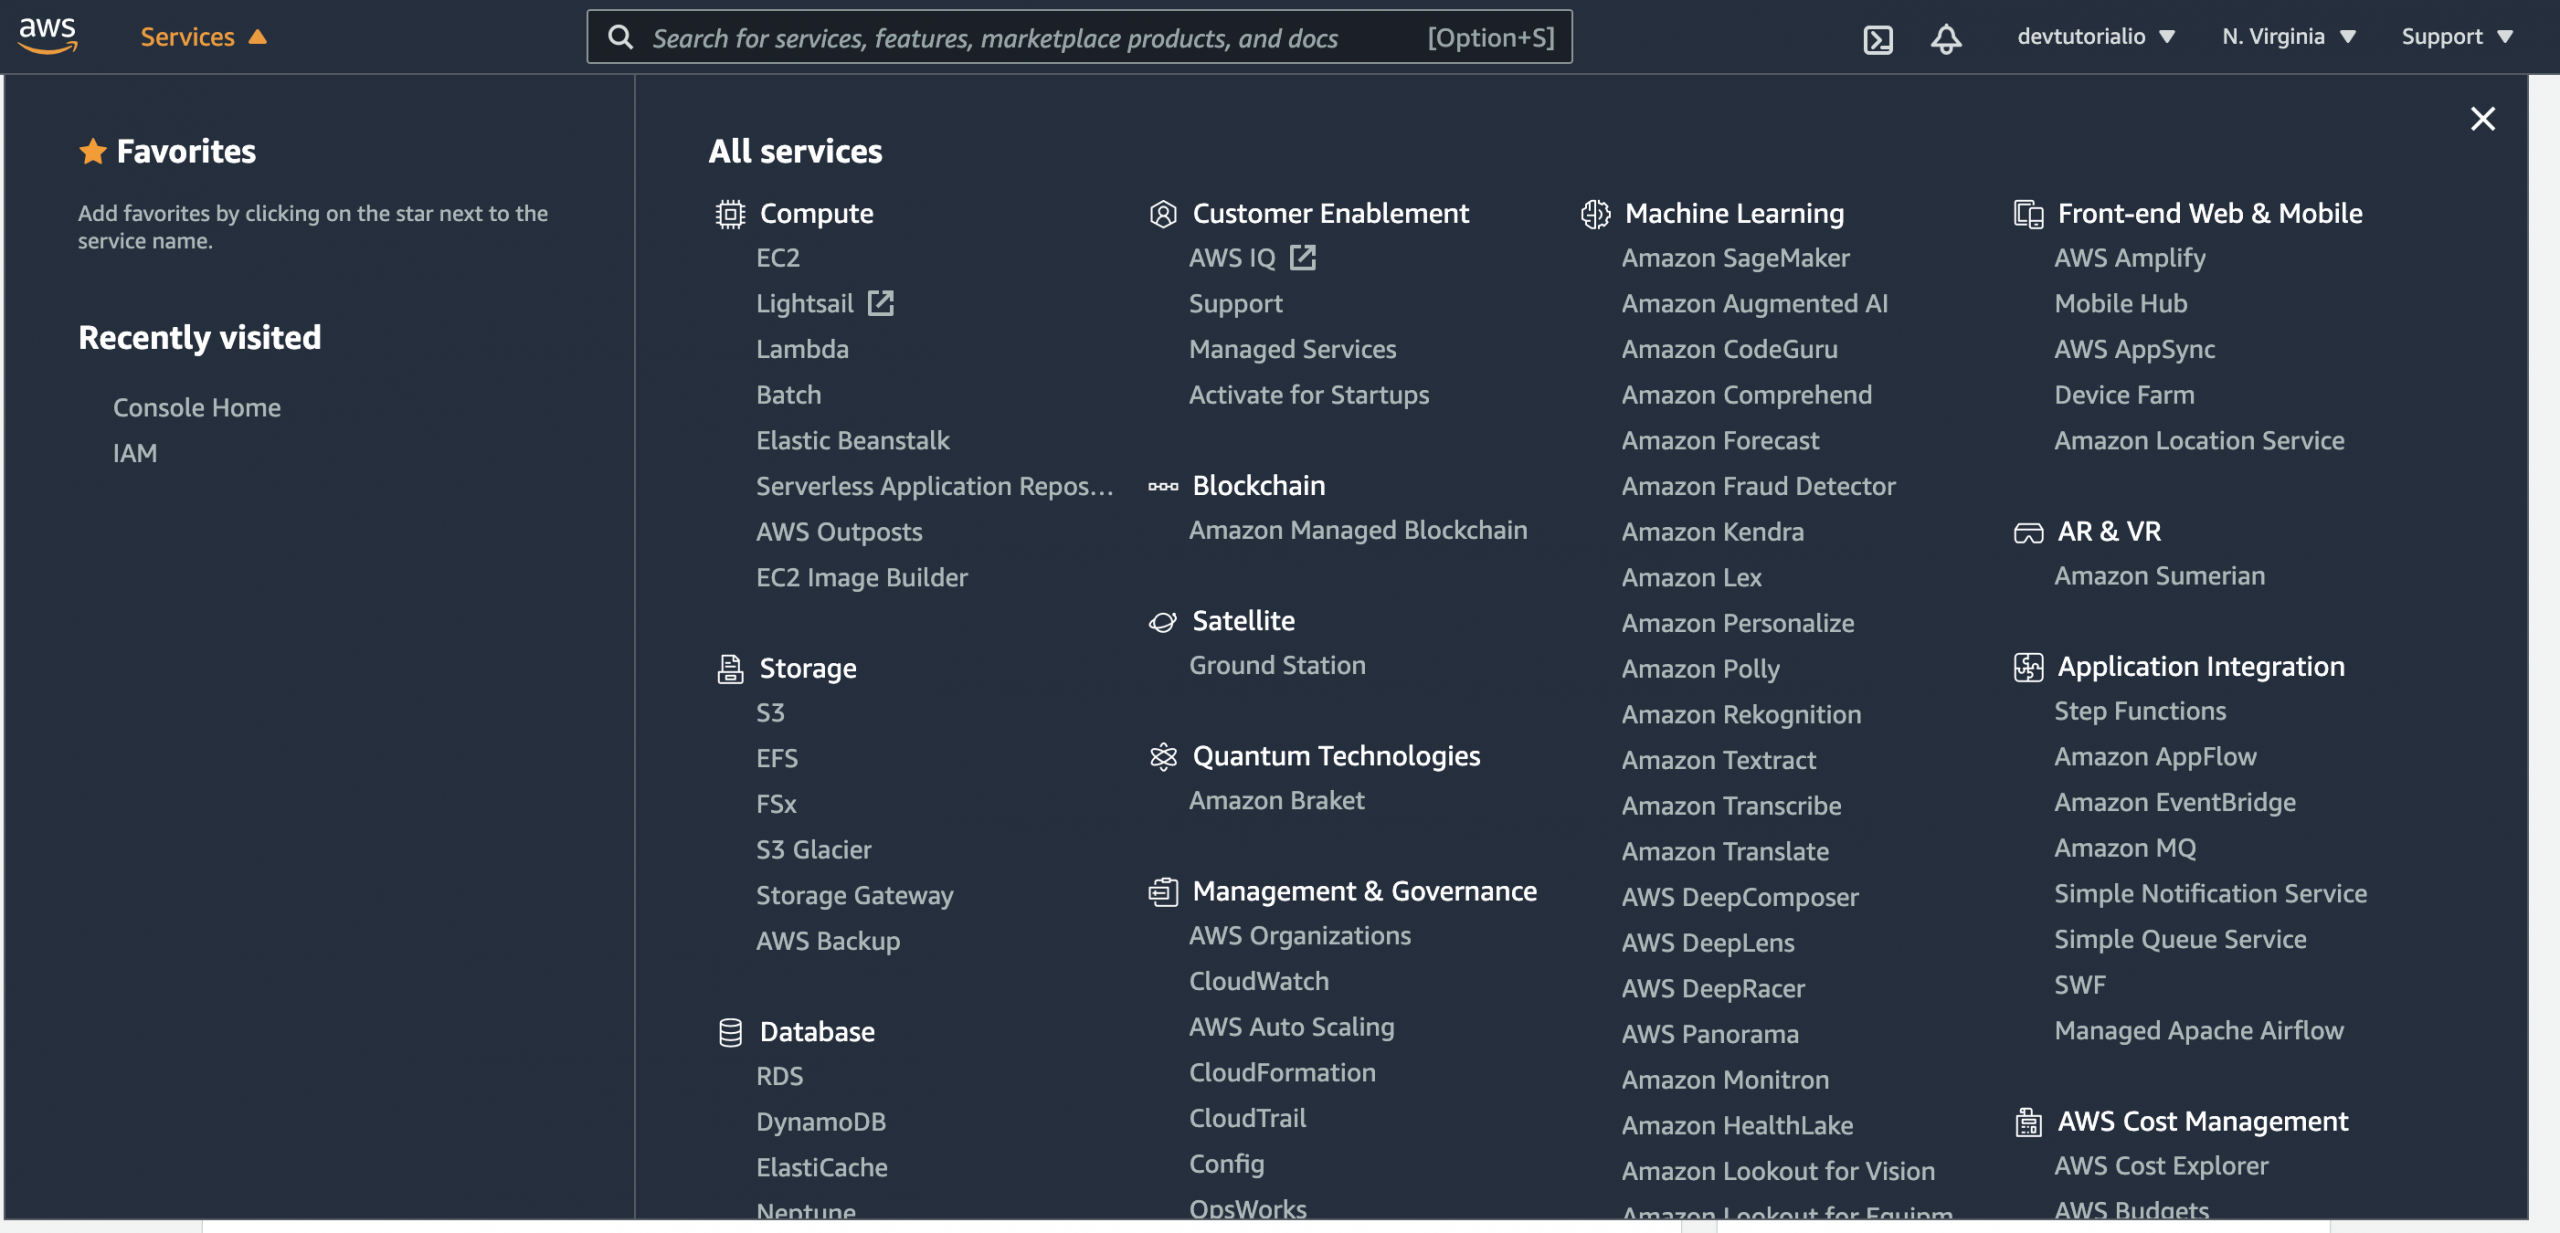The image size is (2560, 1233).
Task: Open EC2 Image Builder
Action: coord(862,578)
